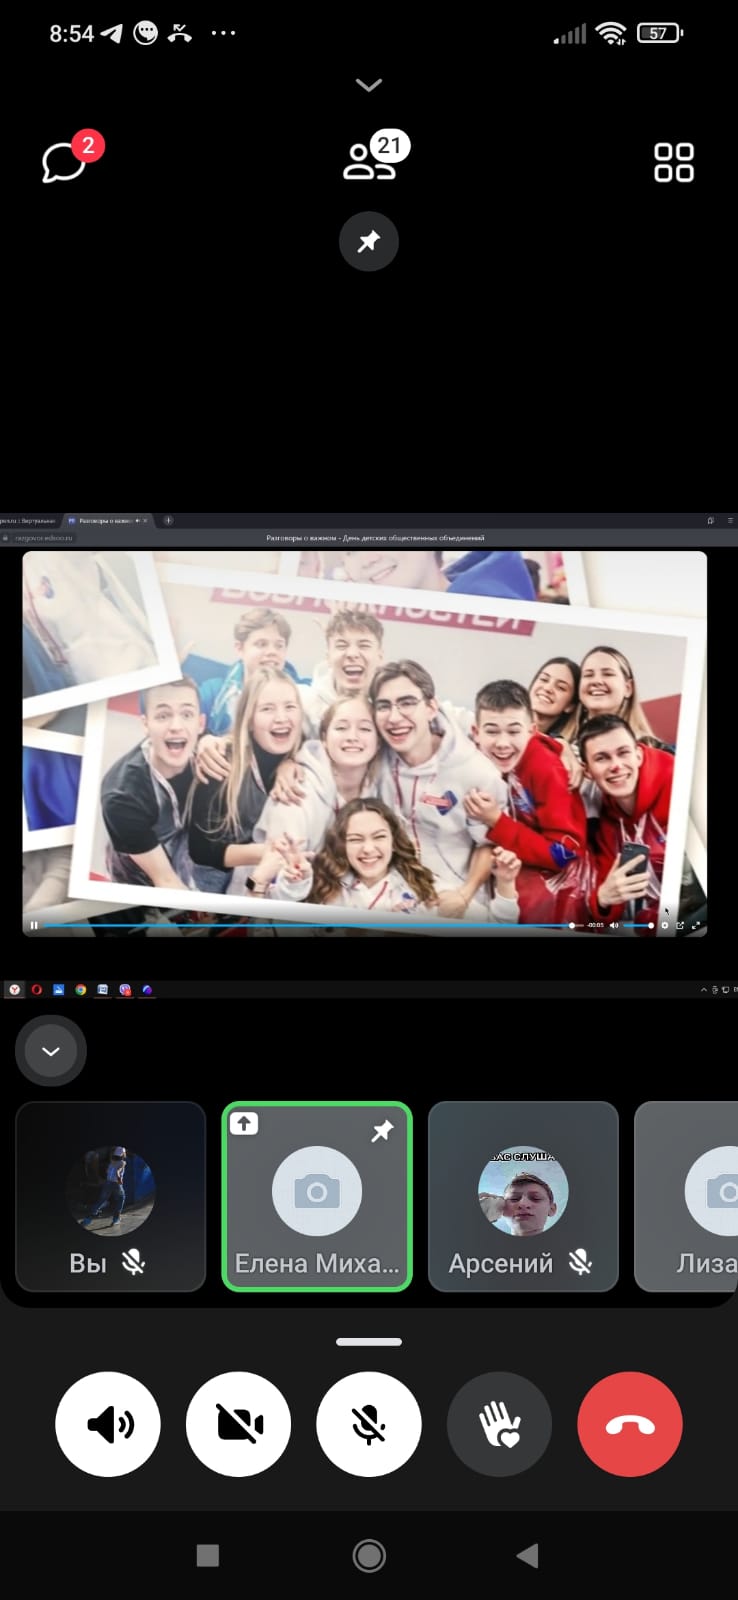Click the fullscreen icon in the shared video player
The height and width of the screenshot is (1600, 738).
tap(696, 925)
